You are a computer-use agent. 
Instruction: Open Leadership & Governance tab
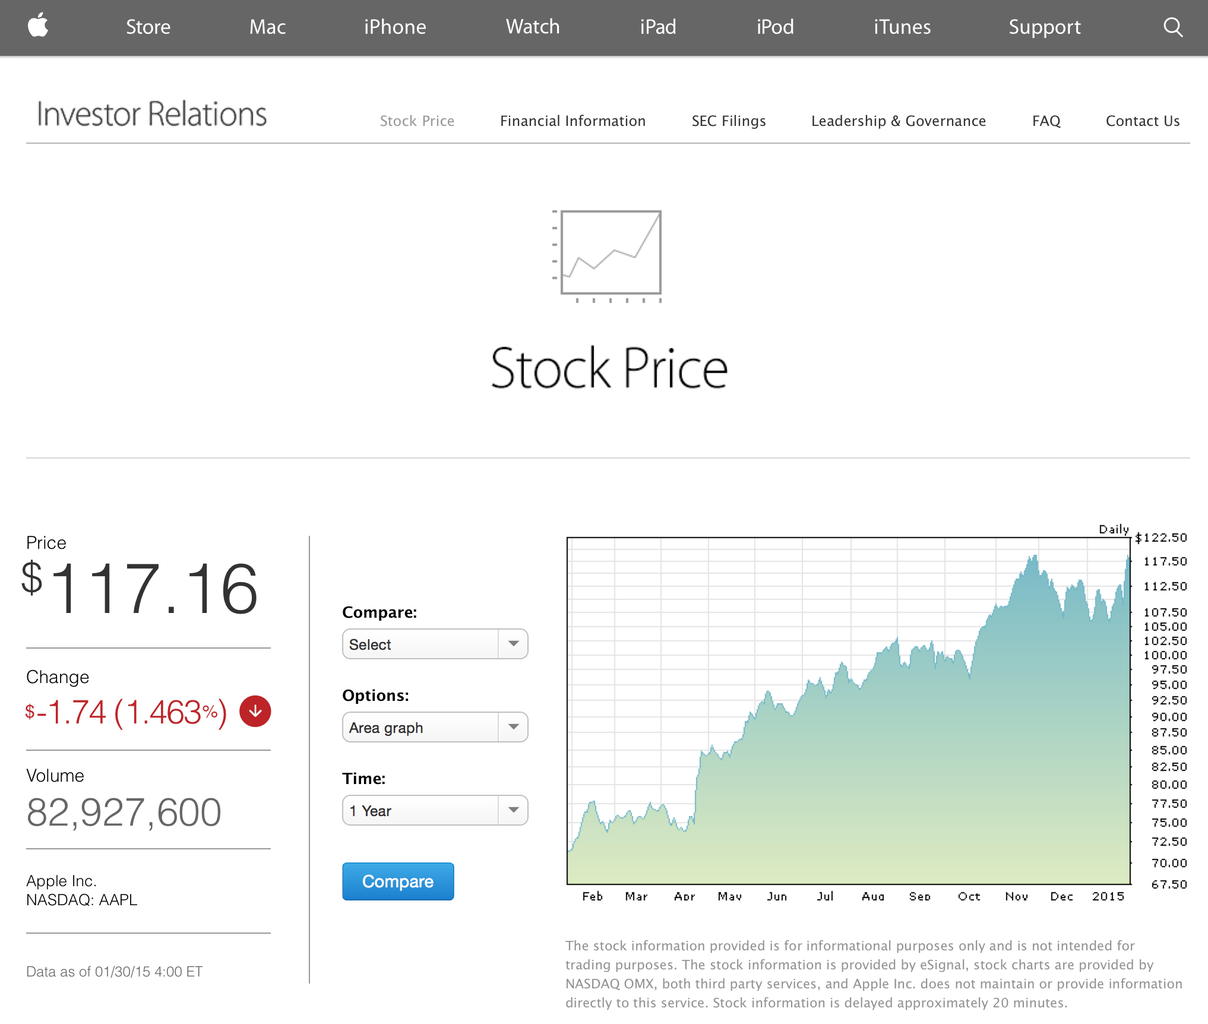[x=898, y=121]
